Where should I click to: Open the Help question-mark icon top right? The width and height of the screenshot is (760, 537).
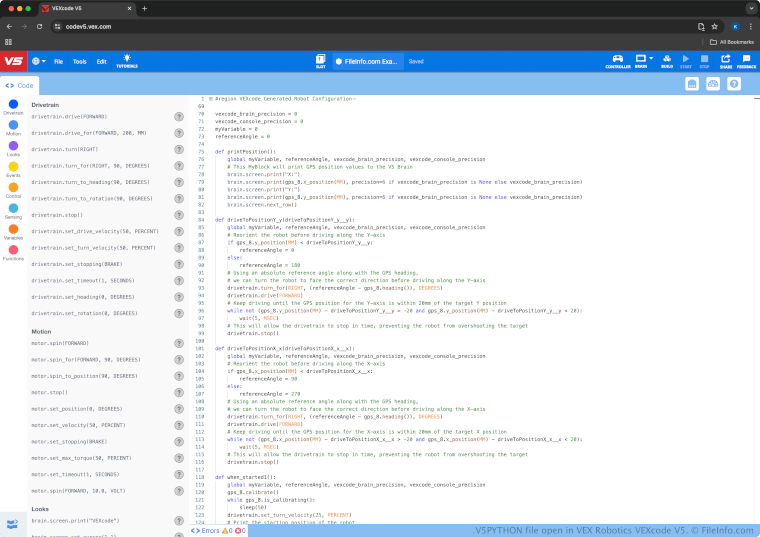tap(734, 84)
